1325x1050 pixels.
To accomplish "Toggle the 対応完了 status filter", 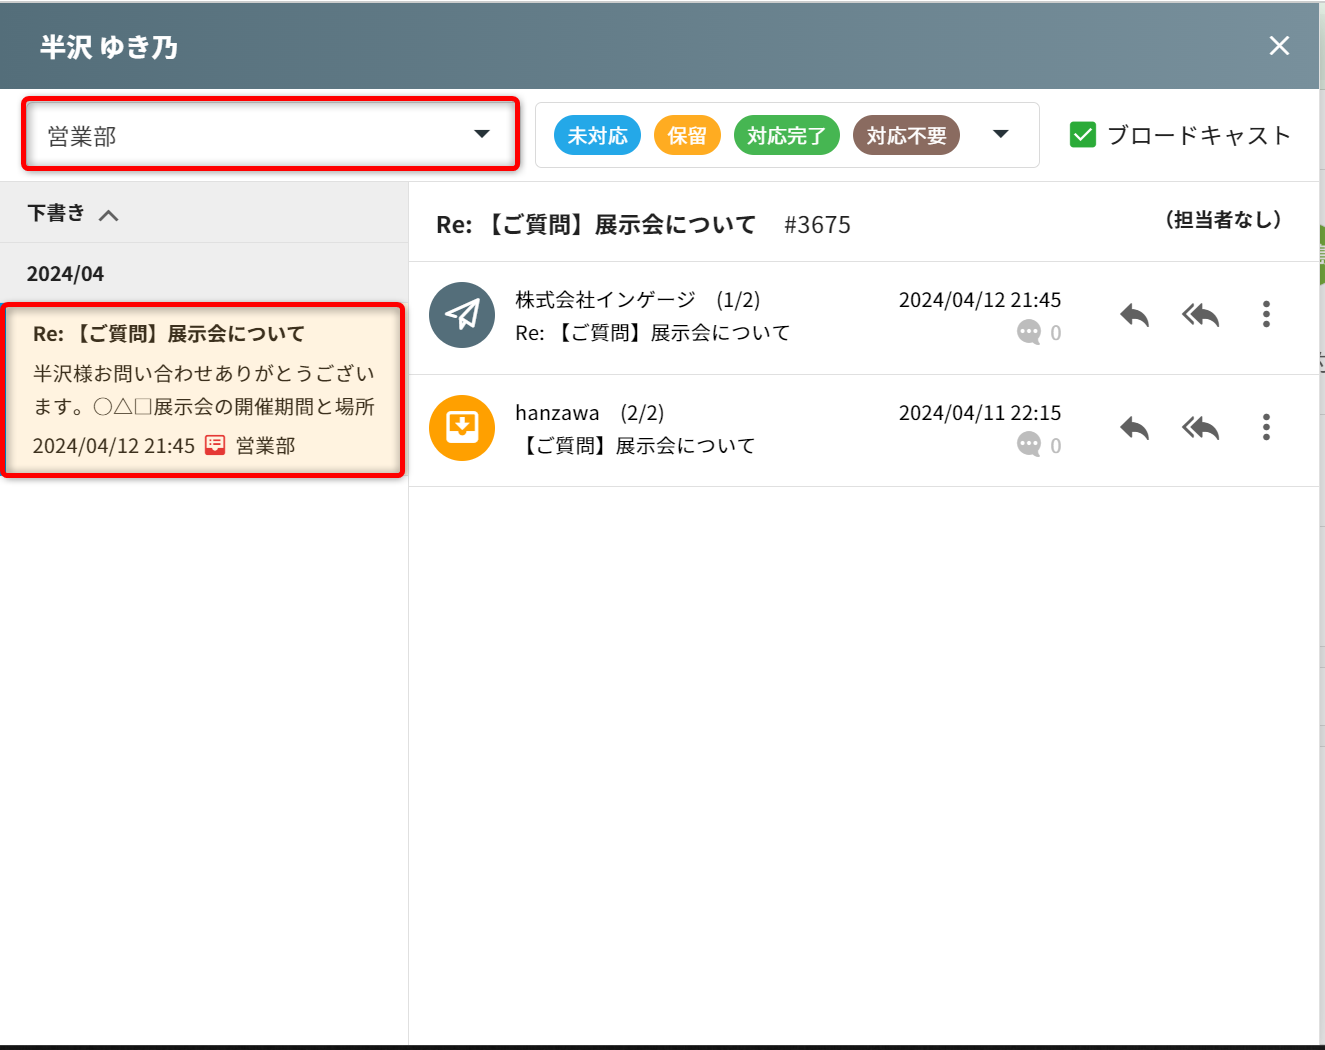I will coord(786,136).
